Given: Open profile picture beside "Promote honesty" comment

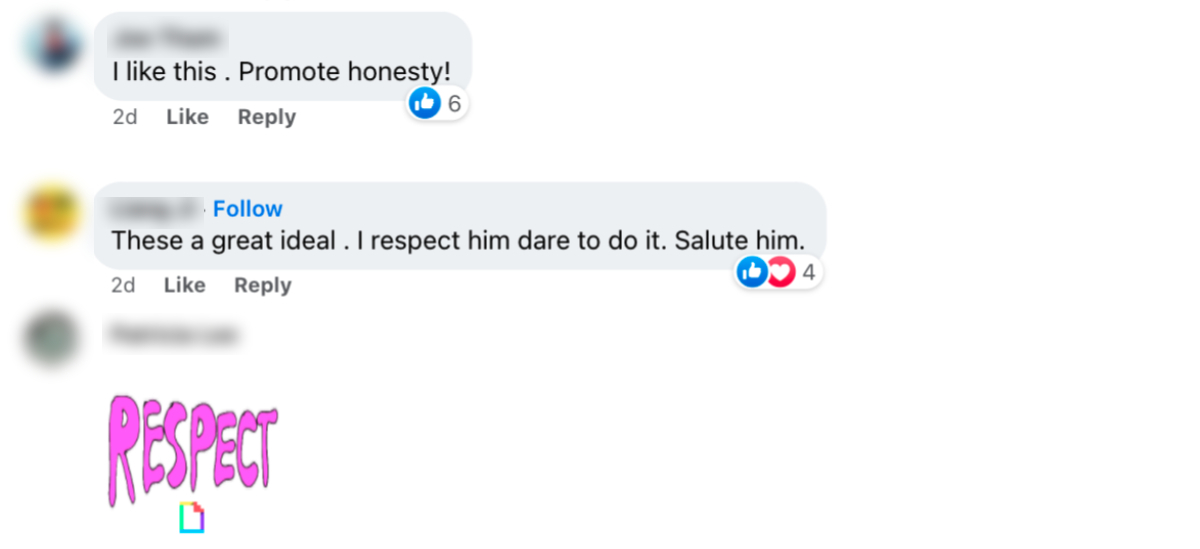Looking at the screenshot, I should 53,45.
